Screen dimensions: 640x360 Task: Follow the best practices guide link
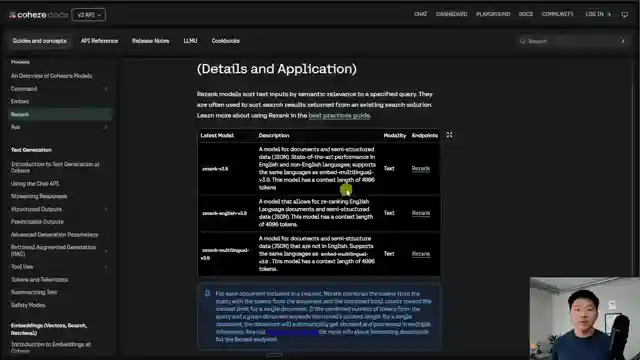340,116
